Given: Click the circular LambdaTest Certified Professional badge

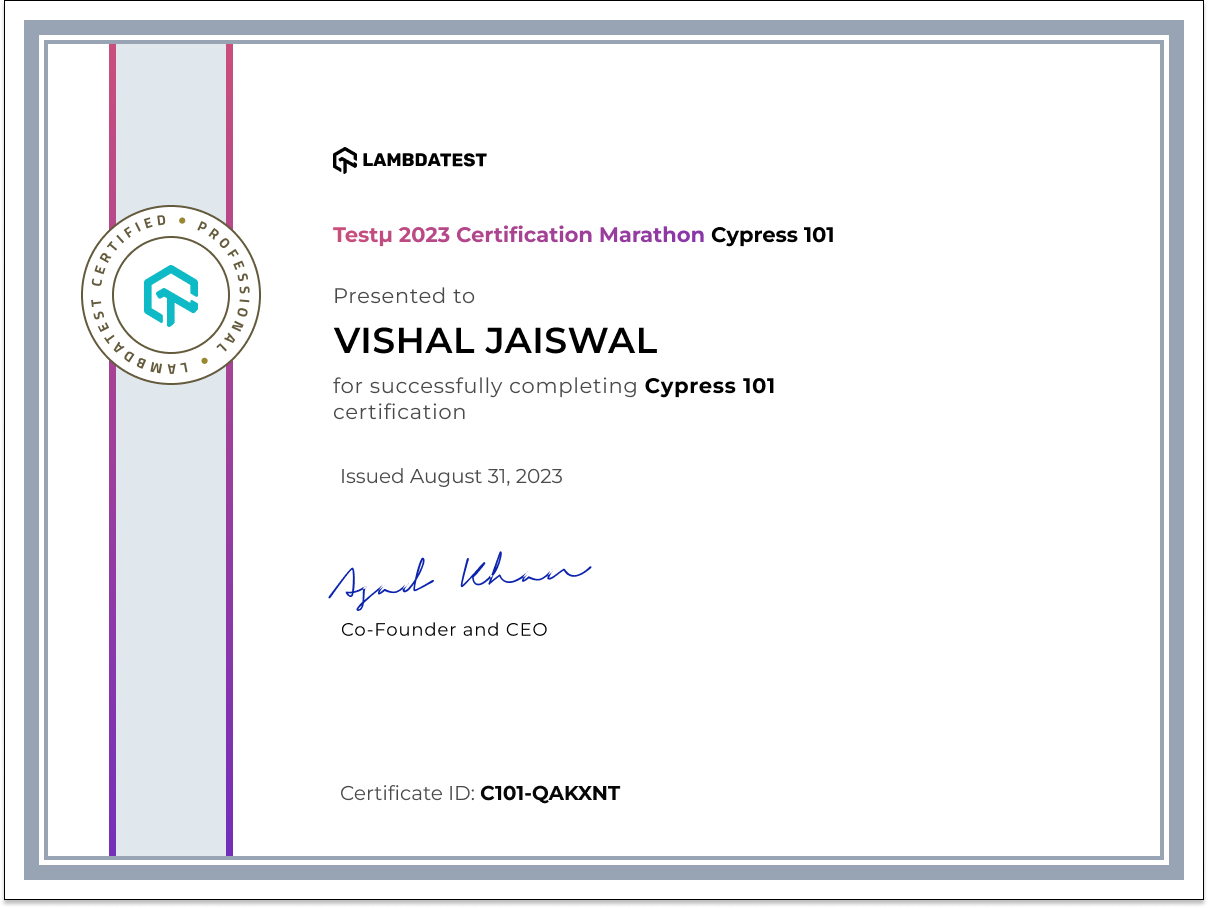Looking at the screenshot, I should pos(170,297).
